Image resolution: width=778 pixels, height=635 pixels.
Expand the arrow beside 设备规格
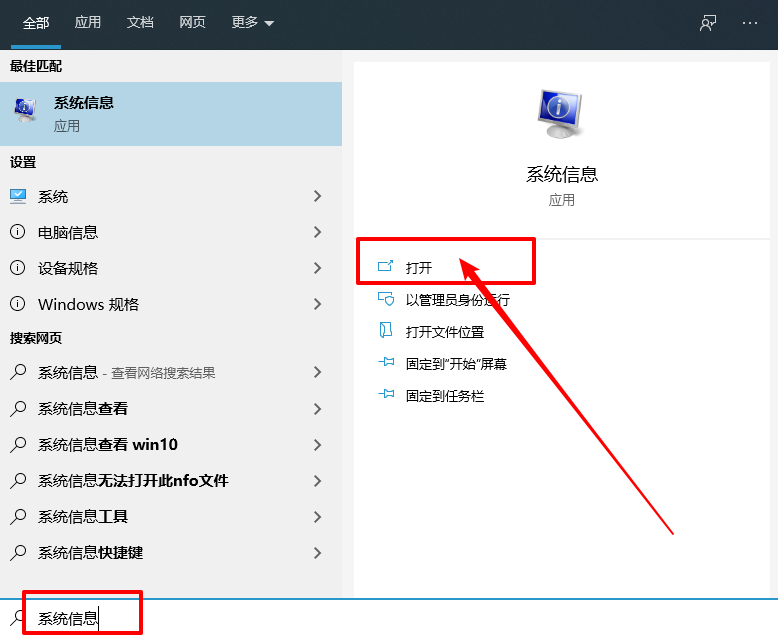(x=317, y=268)
